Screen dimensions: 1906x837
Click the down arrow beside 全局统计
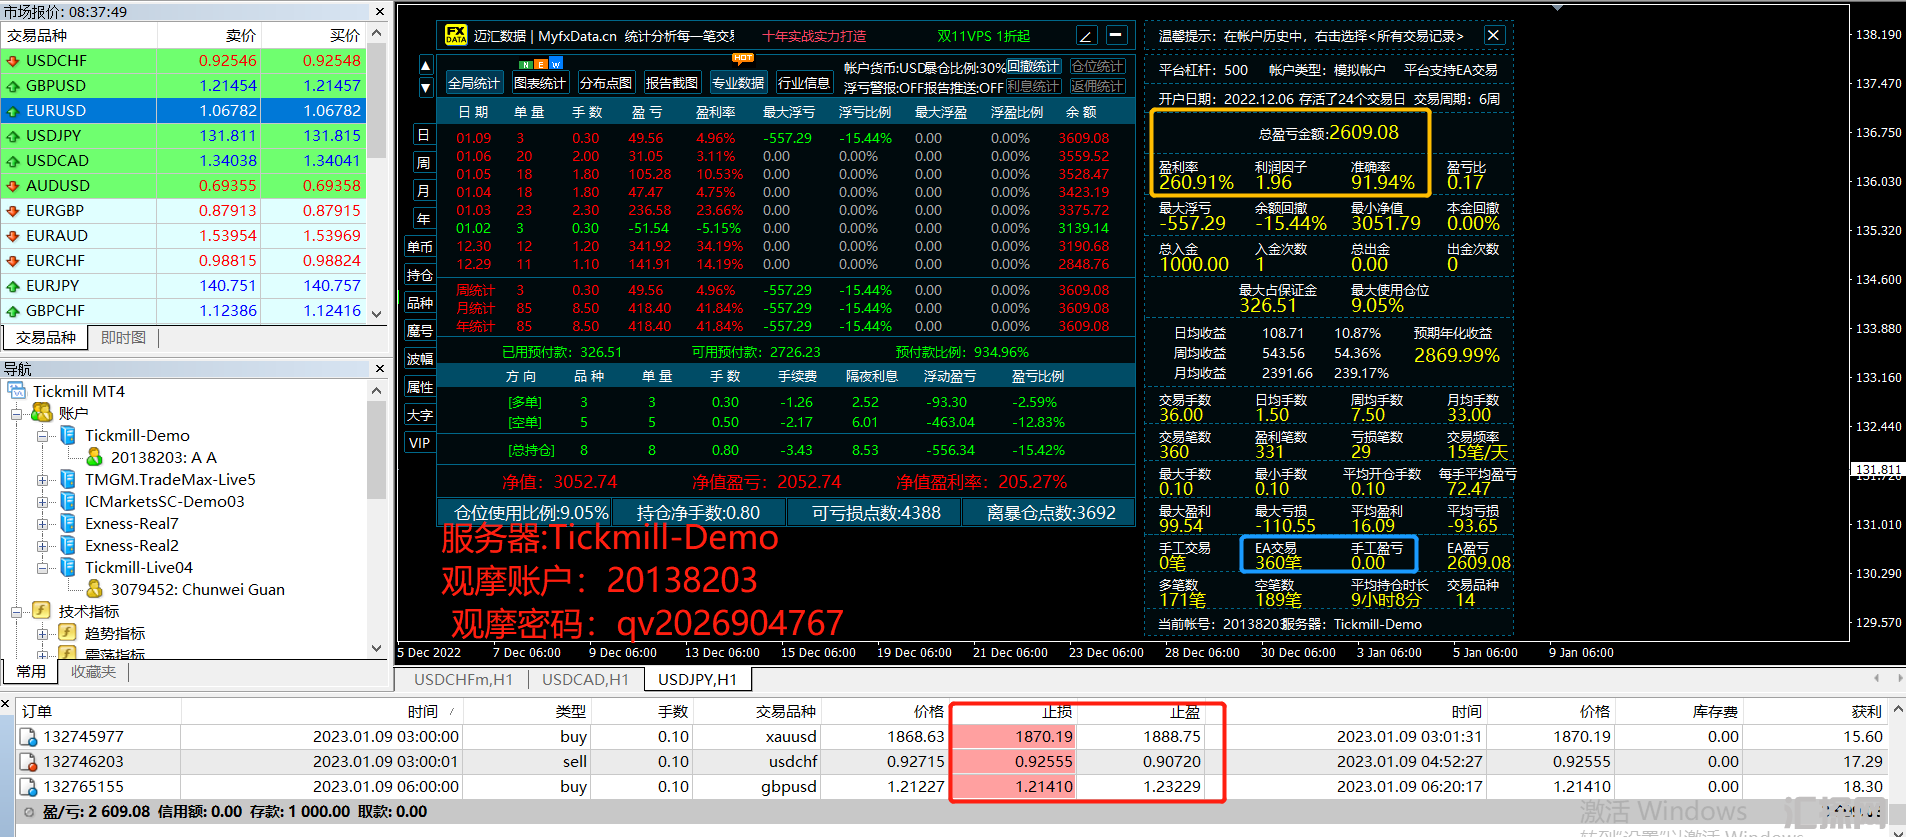425,87
